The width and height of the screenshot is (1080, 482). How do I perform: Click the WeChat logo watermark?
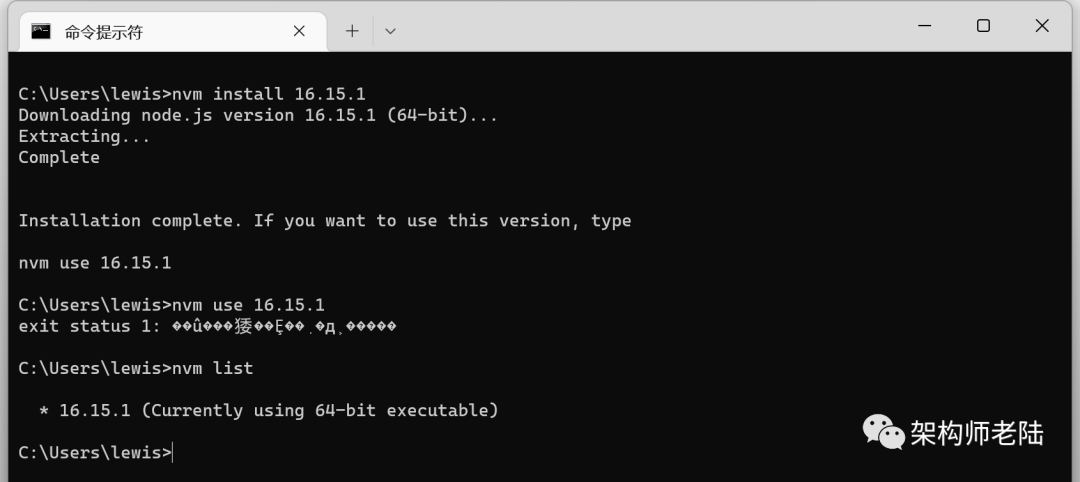[884, 432]
